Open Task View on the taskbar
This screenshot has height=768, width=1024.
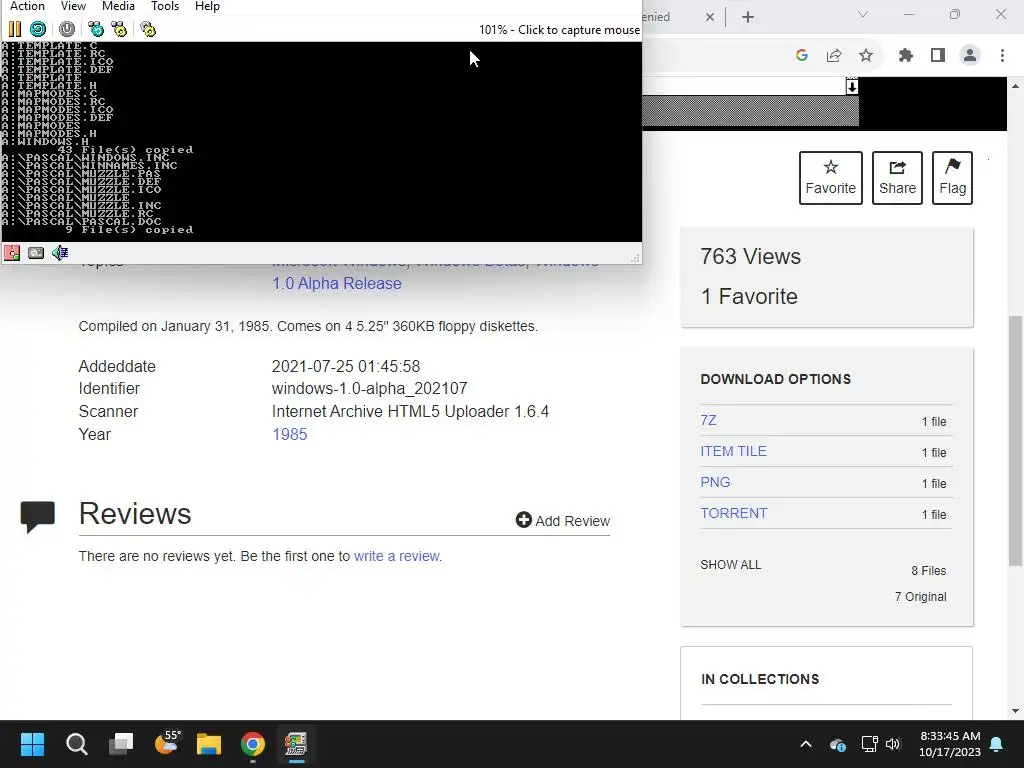tap(121, 744)
